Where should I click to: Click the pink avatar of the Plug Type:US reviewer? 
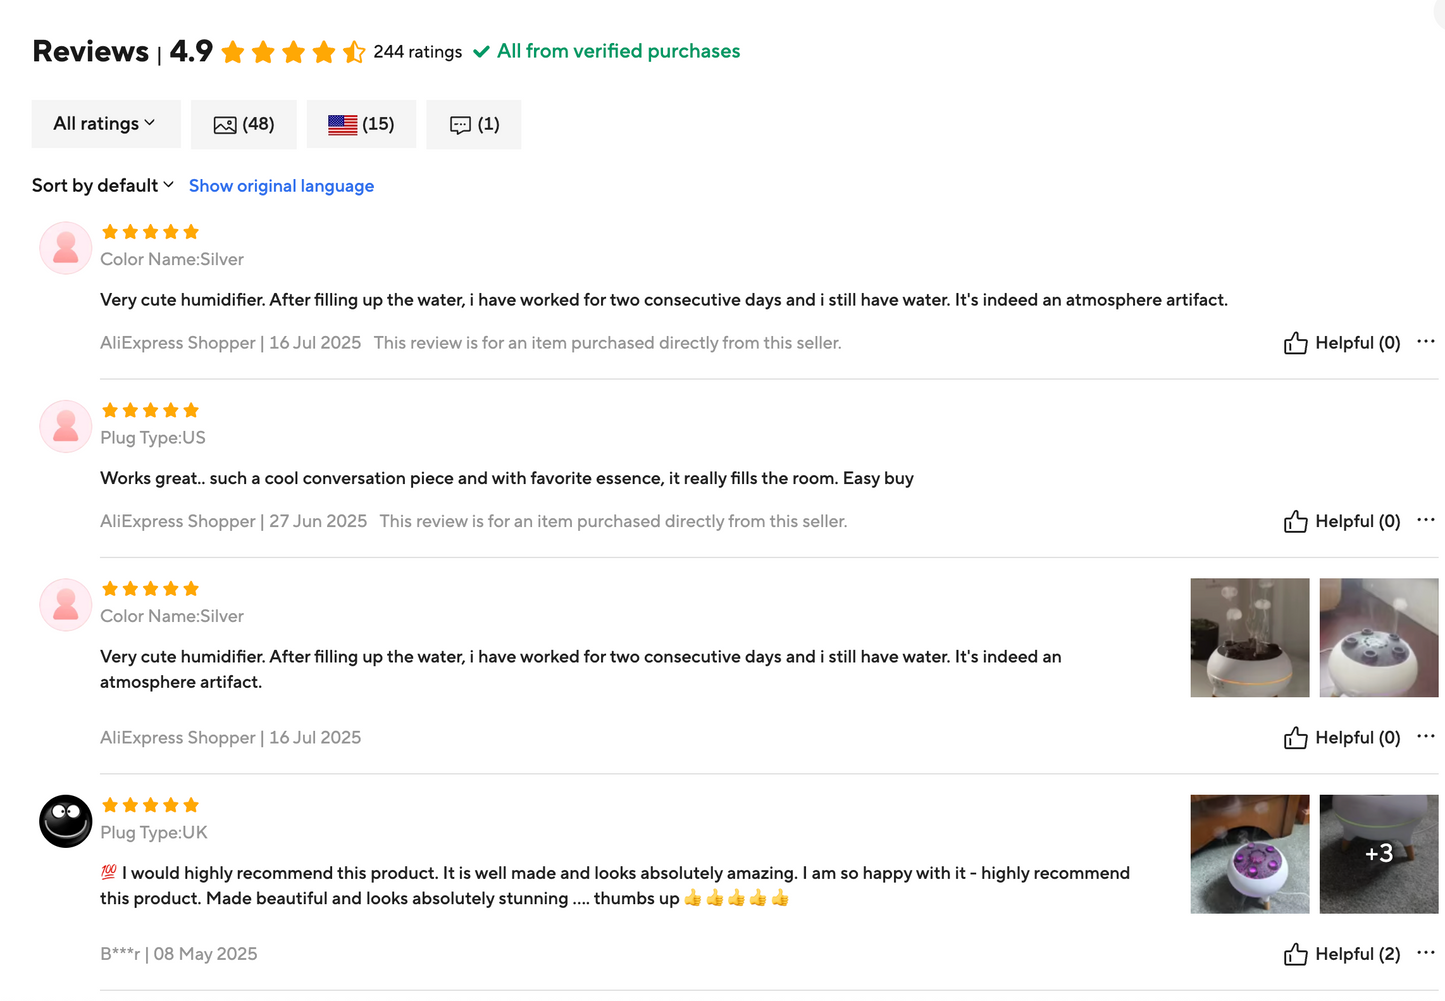(x=66, y=426)
